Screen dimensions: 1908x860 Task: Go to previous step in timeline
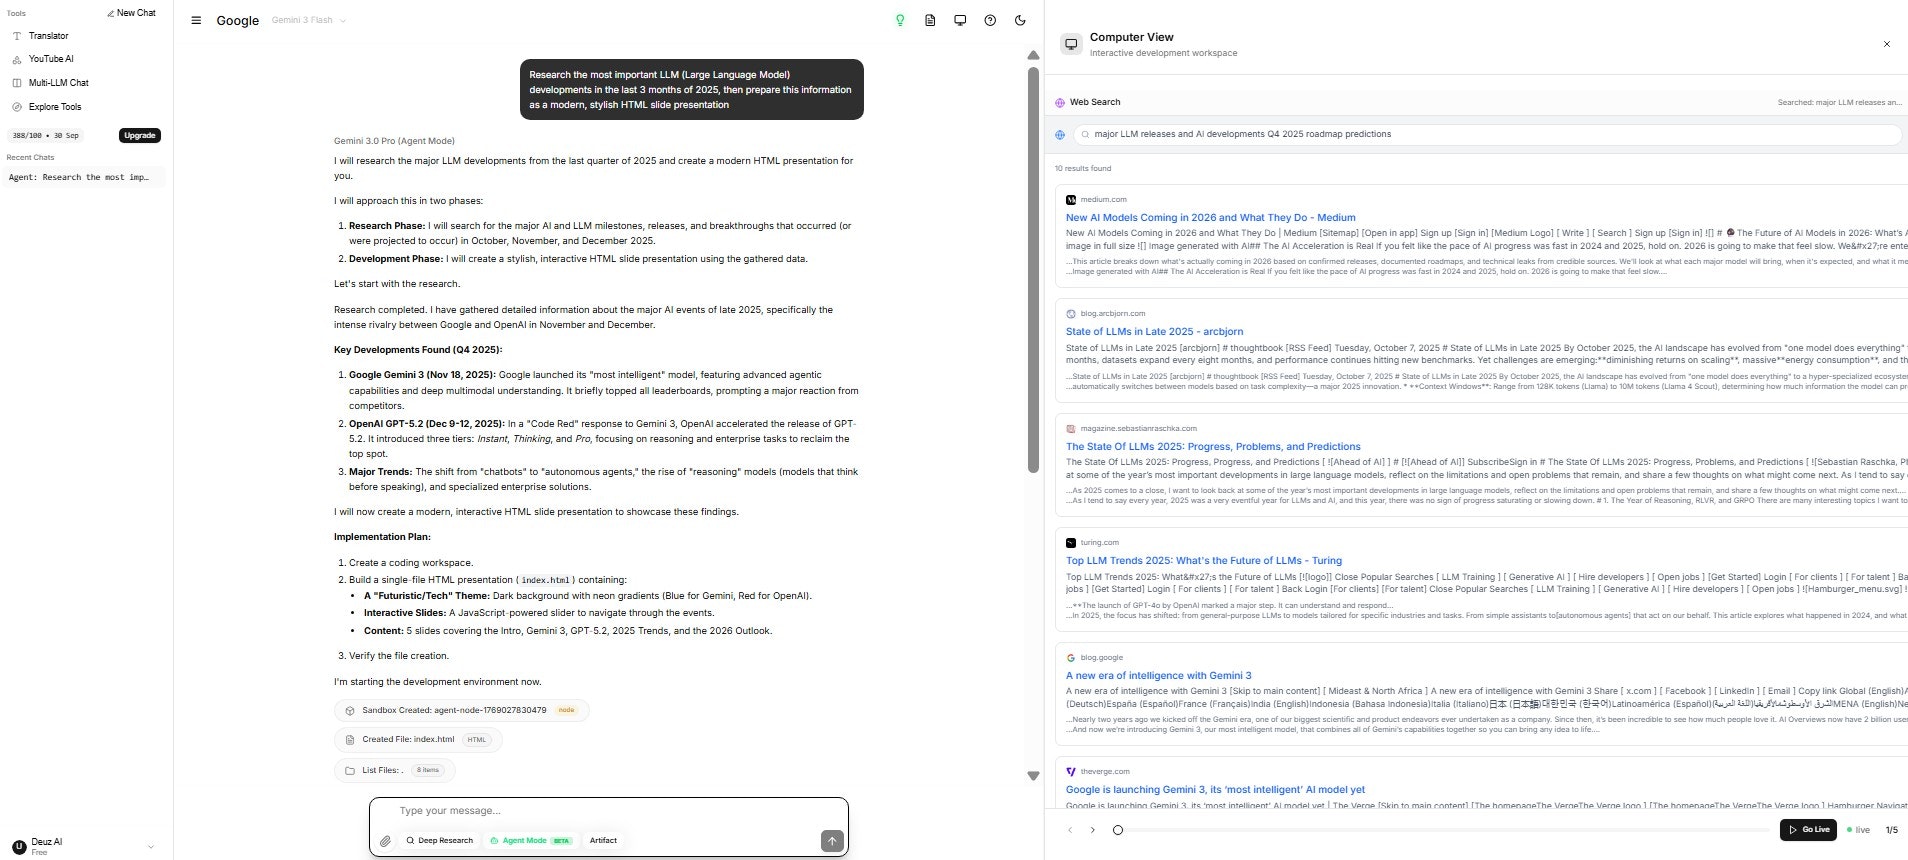[1069, 830]
